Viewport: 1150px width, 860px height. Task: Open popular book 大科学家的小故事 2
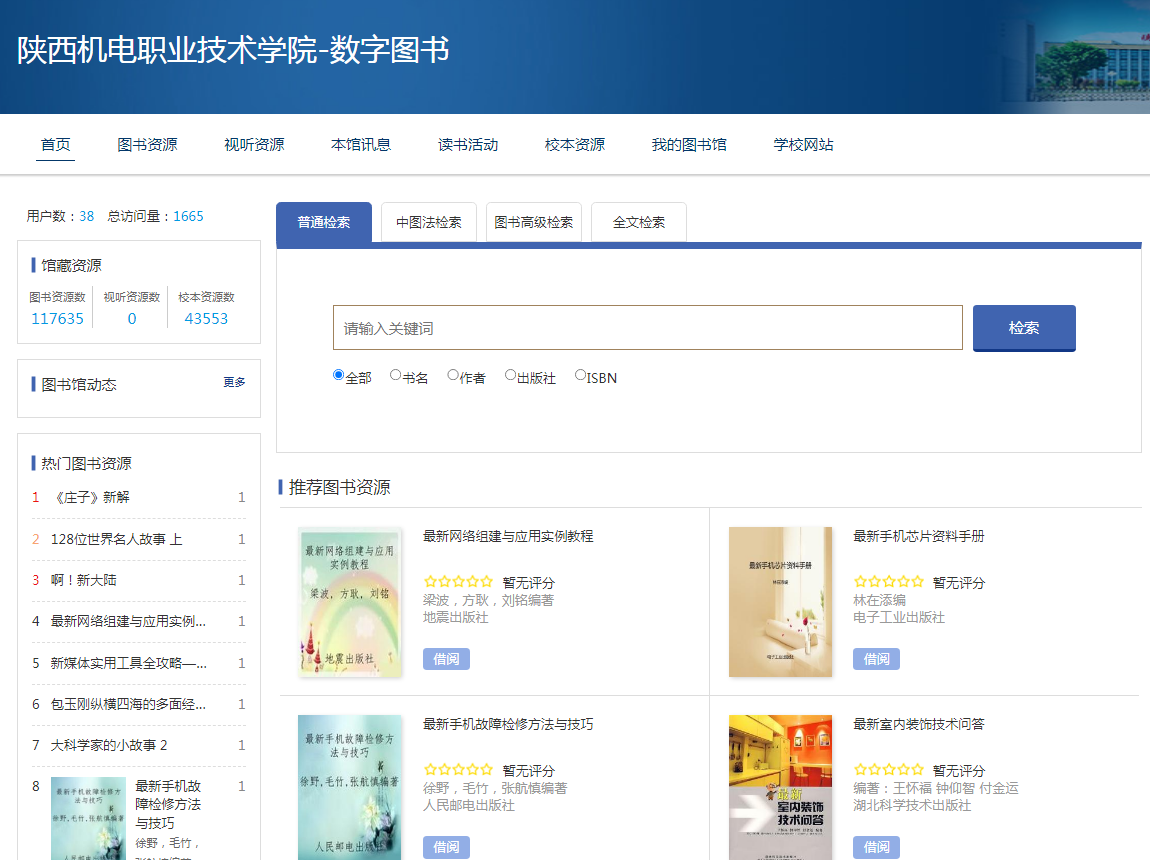(109, 745)
